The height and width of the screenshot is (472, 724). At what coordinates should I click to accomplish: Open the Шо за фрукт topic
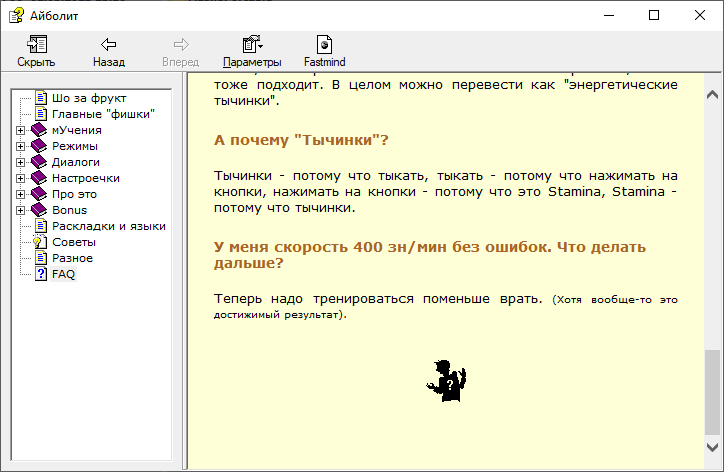(89, 98)
